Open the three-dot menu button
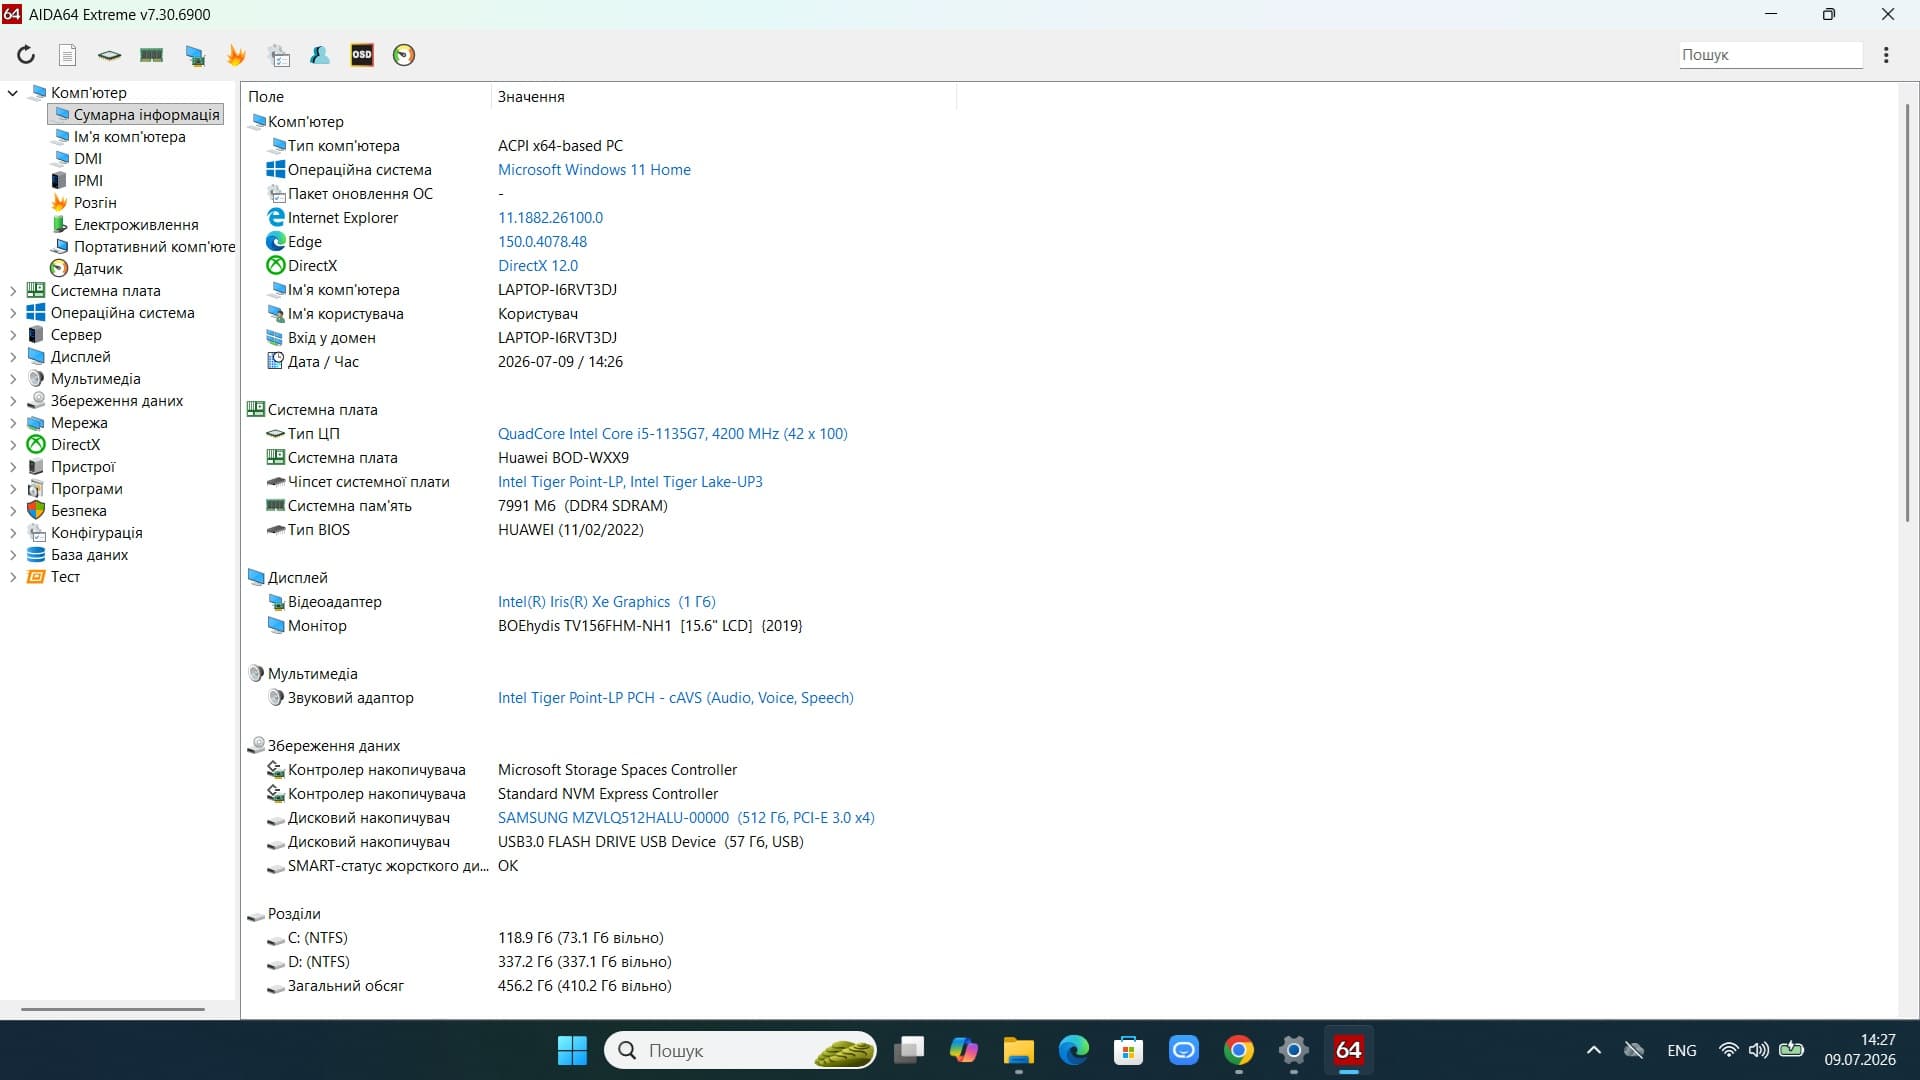The width and height of the screenshot is (1920, 1080). coord(1886,55)
